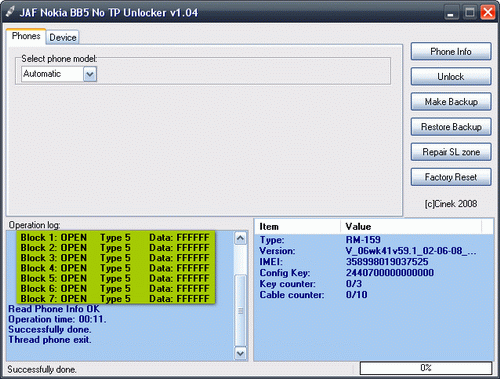The height and width of the screenshot is (379, 500).
Task: Click the IMEI value 358998019037525
Action: 387,262
